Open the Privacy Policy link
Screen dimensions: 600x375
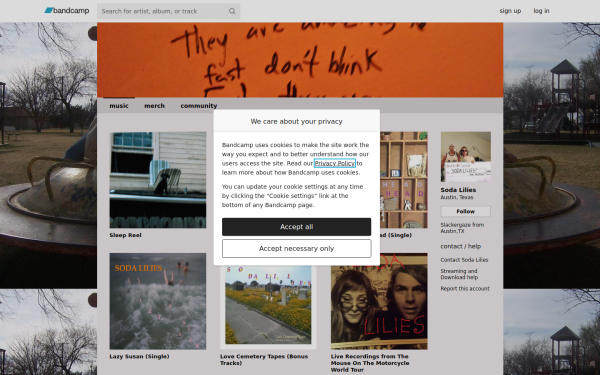tap(334, 163)
